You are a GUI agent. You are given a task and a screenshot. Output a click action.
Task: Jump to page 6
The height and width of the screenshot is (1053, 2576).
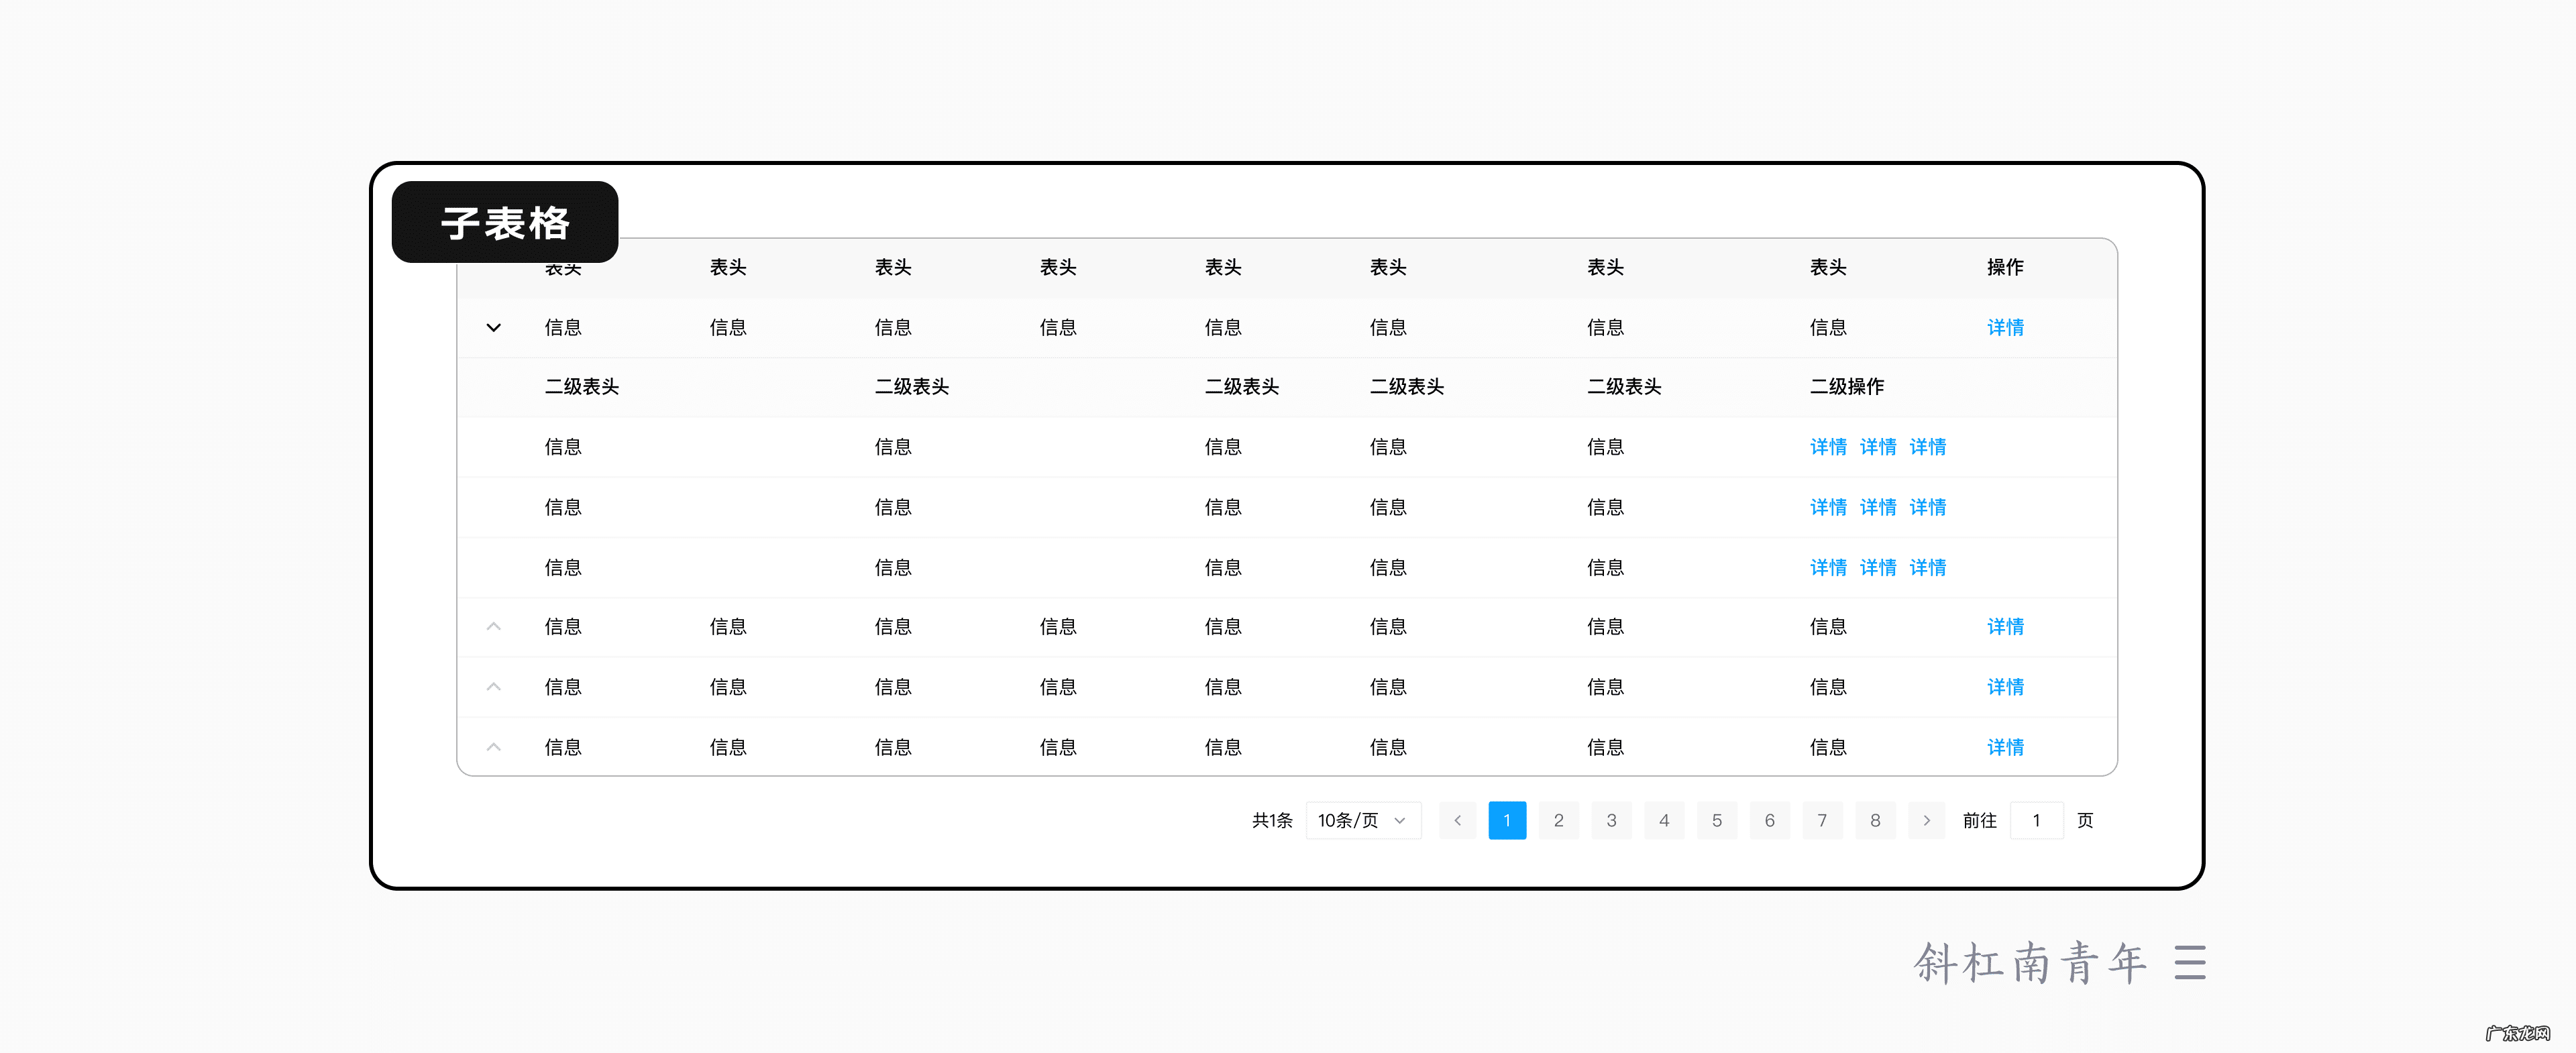1770,820
